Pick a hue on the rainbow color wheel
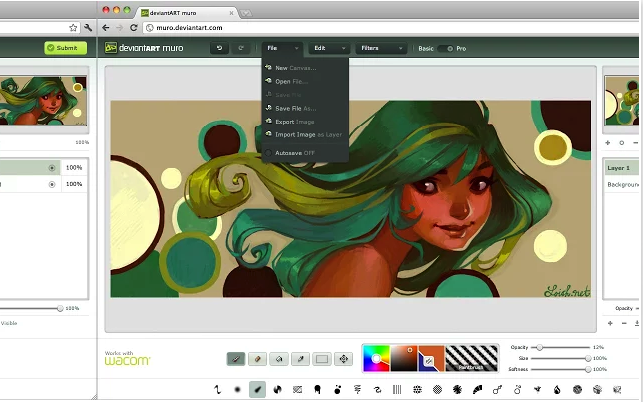643x402 pixels. tap(376, 359)
